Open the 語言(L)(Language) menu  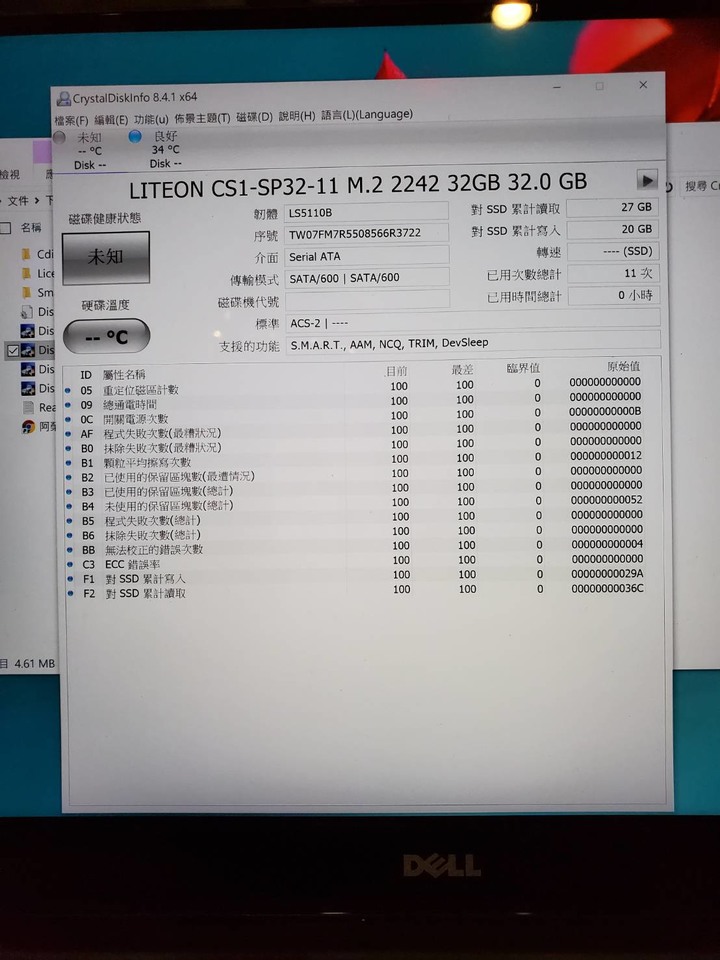367,114
